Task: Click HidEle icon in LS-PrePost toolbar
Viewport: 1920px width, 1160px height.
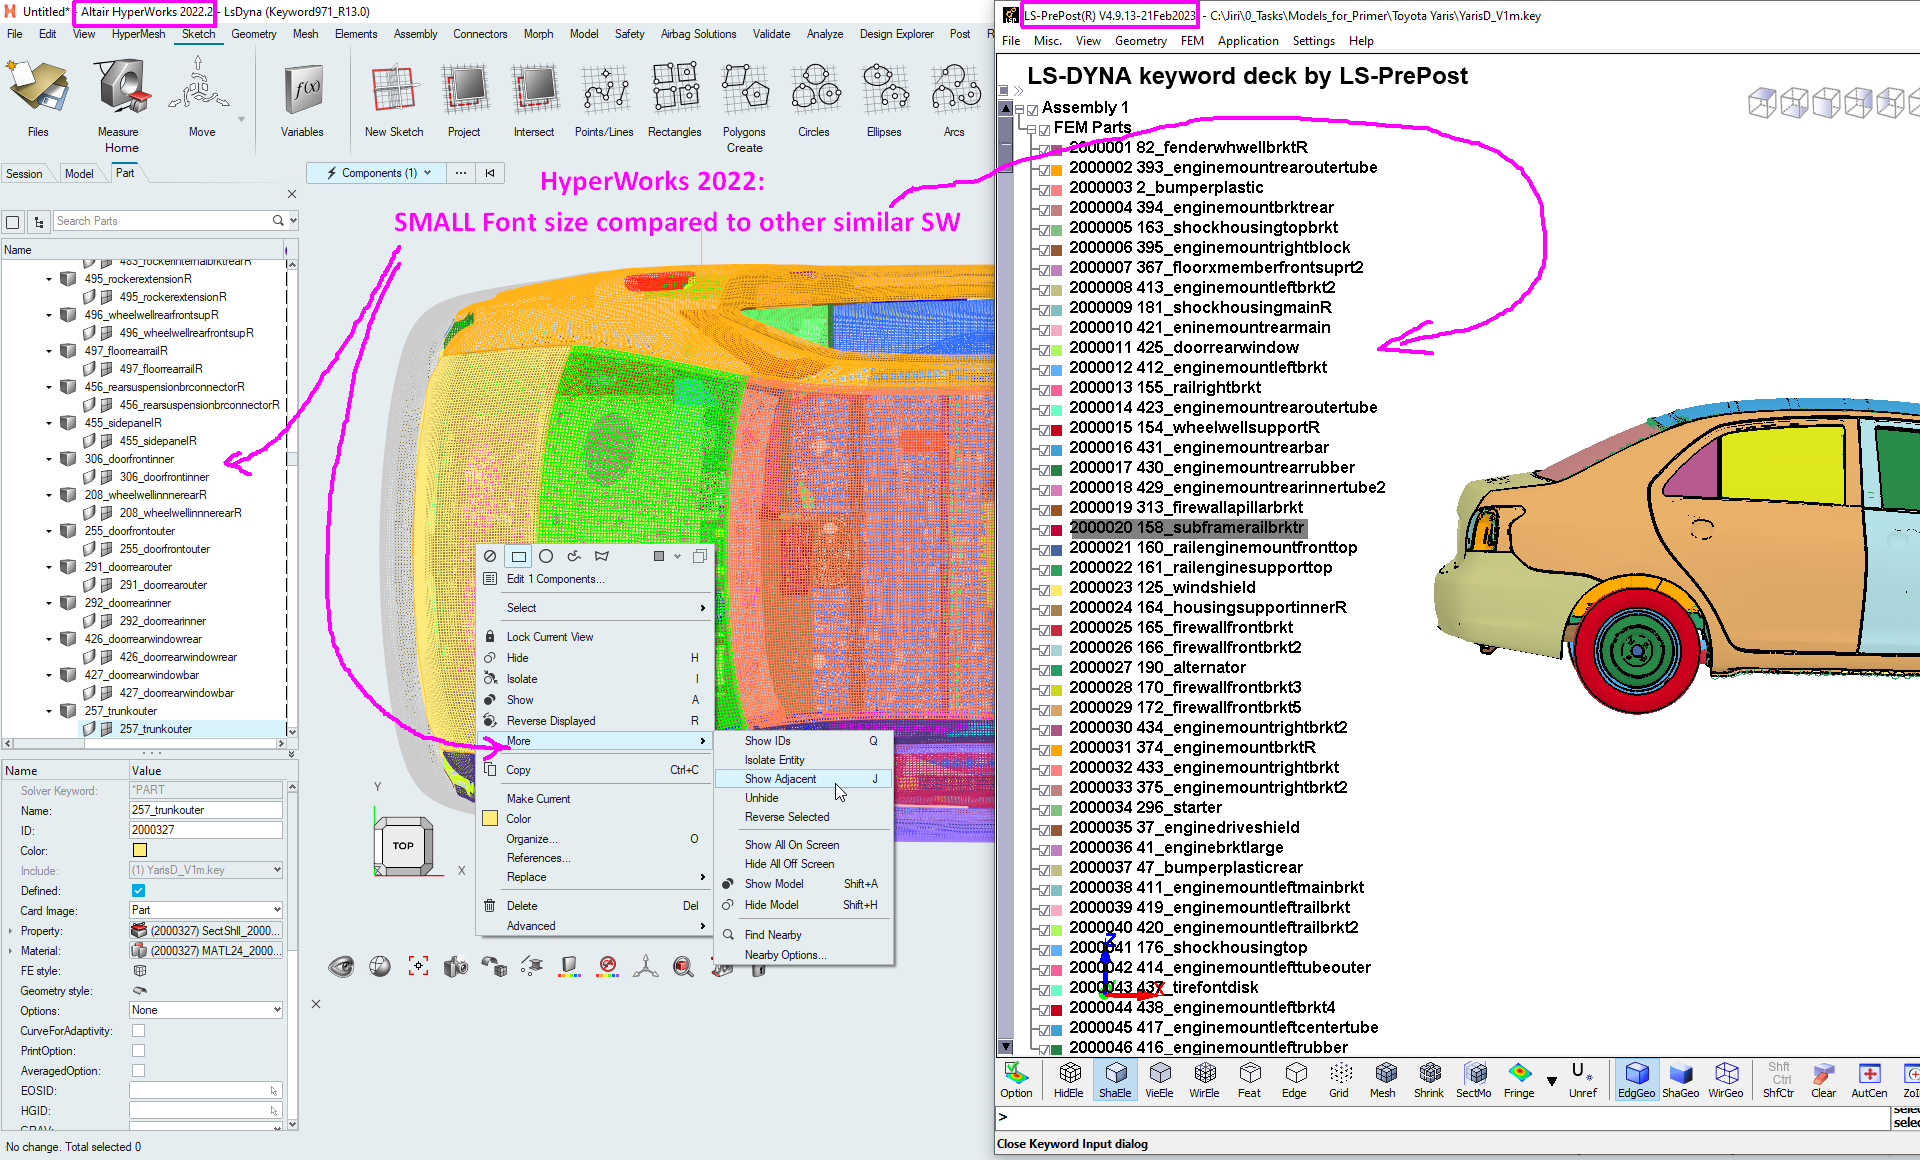Action: coord(1069,1080)
